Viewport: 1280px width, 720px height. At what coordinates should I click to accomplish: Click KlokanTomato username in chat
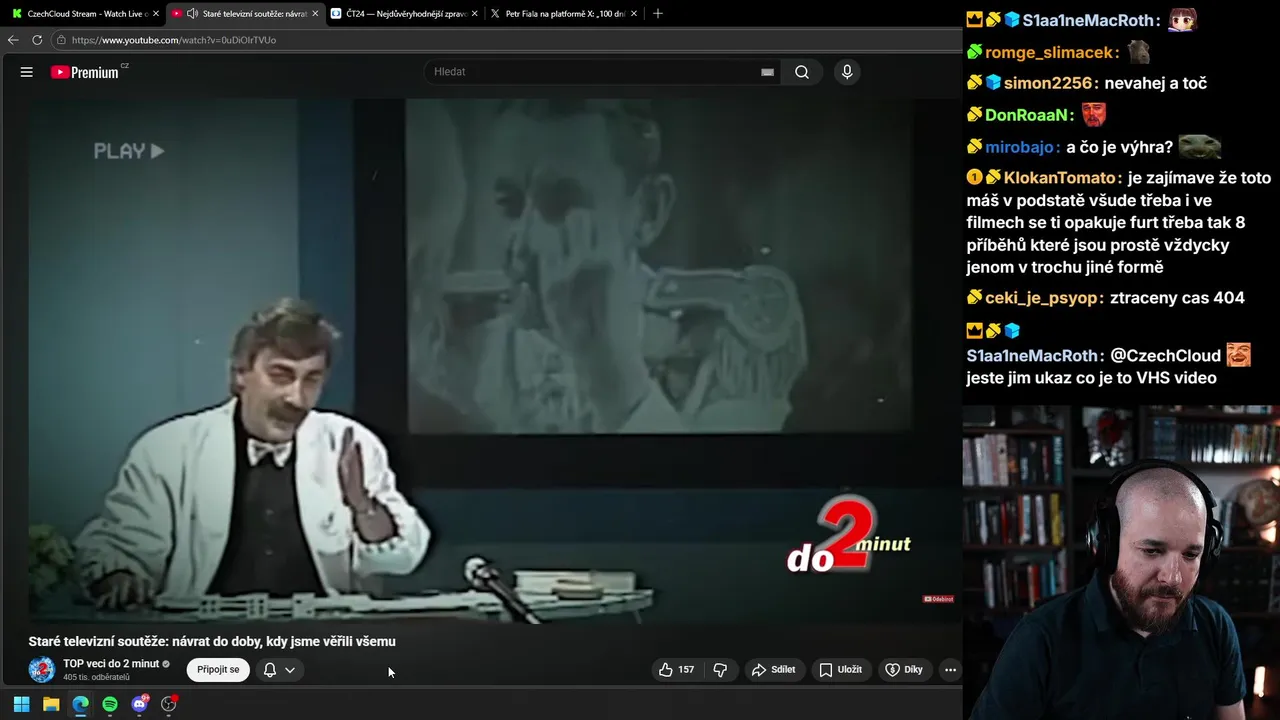(1061, 178)
